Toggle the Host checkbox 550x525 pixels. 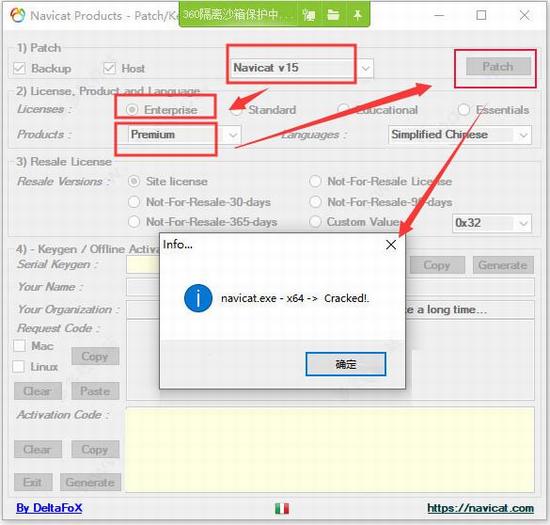click(x=109, y=68)
